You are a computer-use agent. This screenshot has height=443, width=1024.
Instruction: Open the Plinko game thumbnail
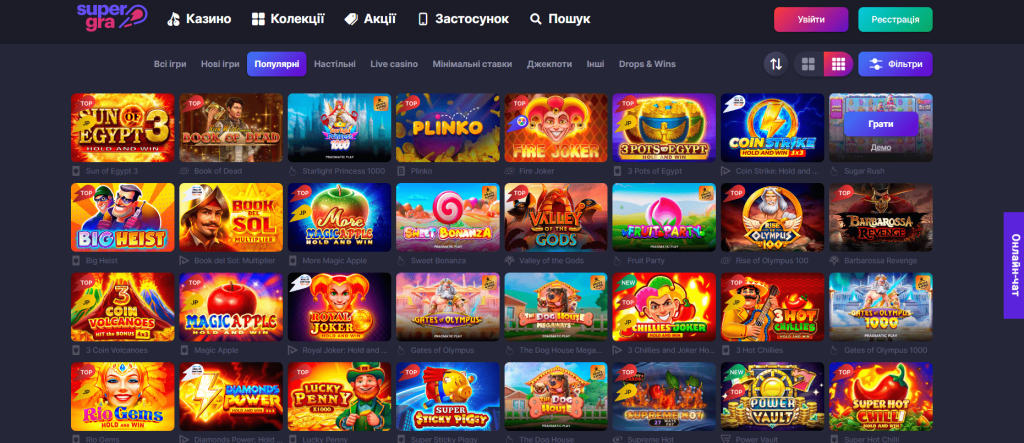click(x=447, y=127)
